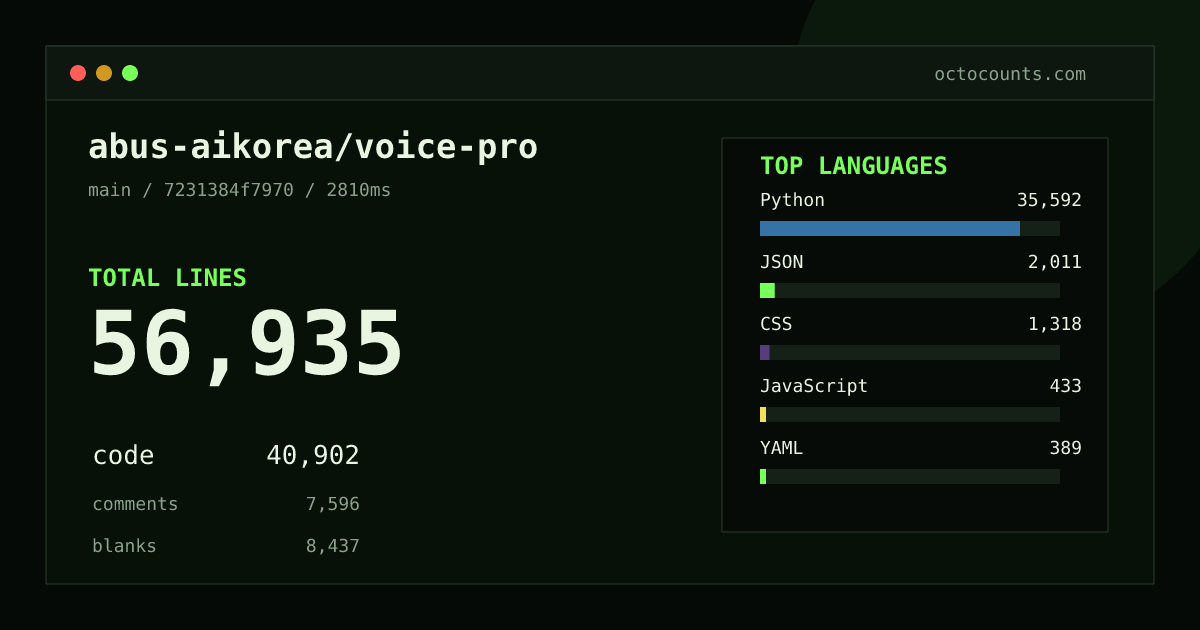This screenshot has height=630, width=1200.
Task: Select the blanks value 8,437
Action: click(x=333, y=546)
